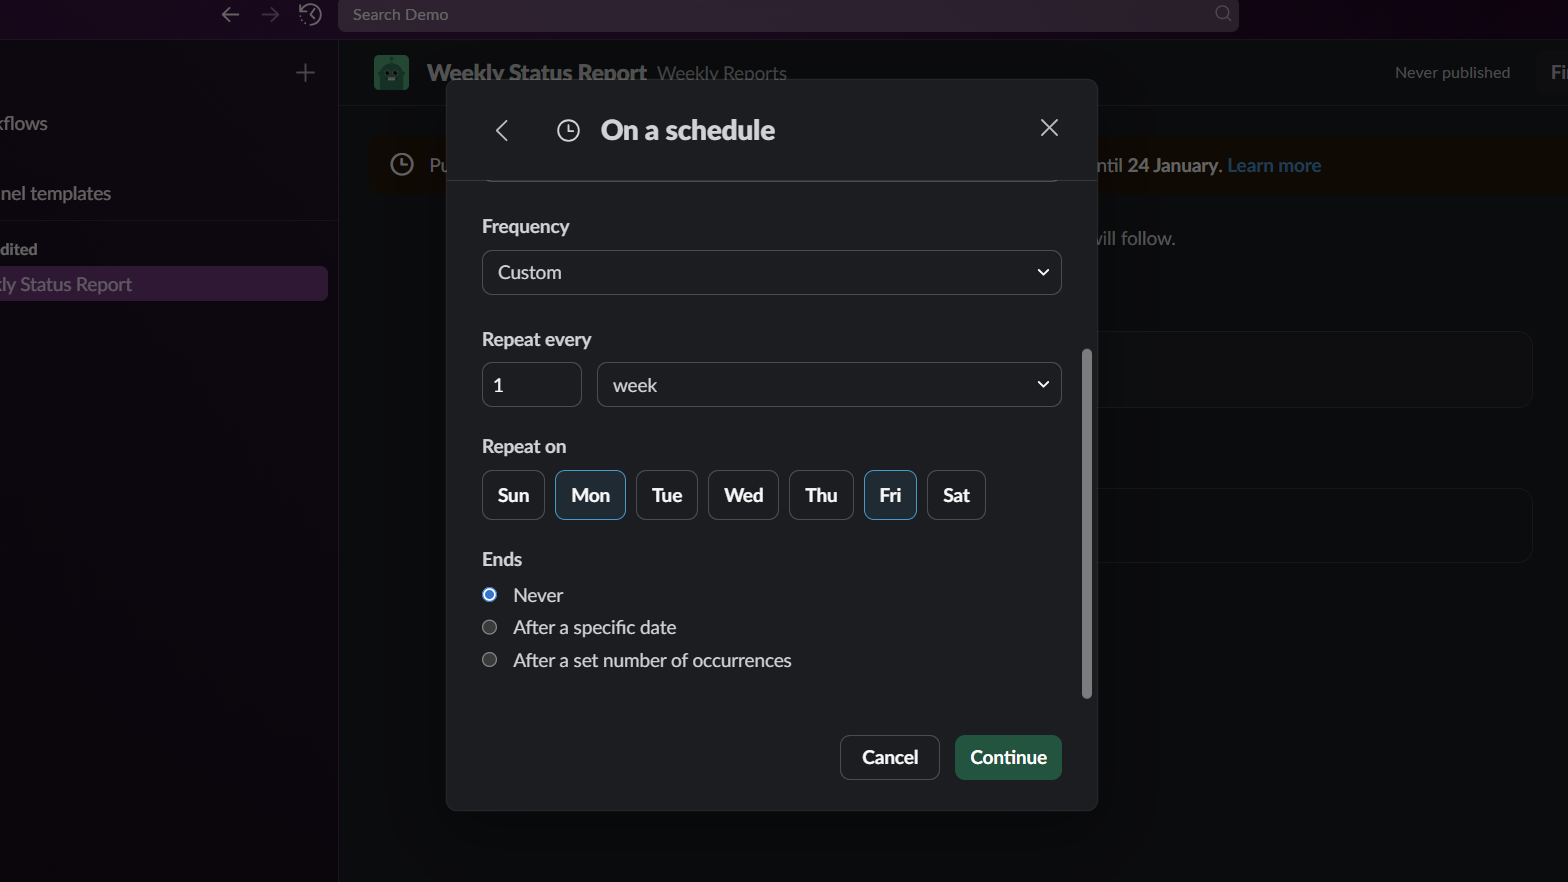
Task: Click the clock icon in the yellow banner
Action: pos(402,165)
